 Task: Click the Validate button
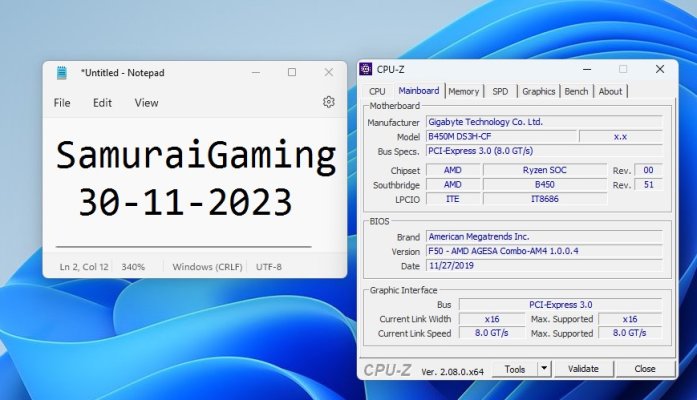click(x=583, y=369)
